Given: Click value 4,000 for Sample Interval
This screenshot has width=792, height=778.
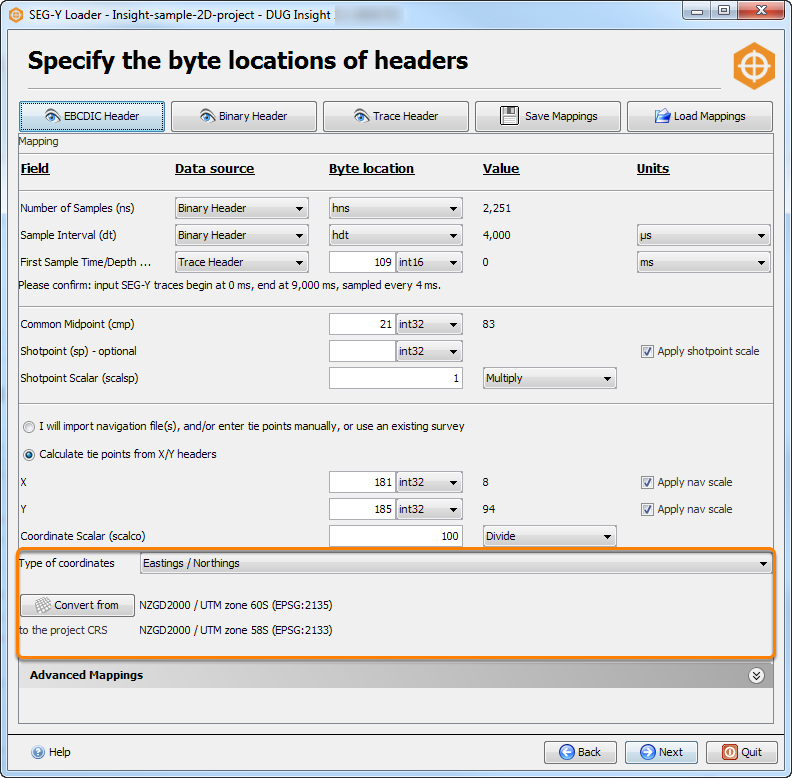Looking at the screenshot, I should pos(497,235).
